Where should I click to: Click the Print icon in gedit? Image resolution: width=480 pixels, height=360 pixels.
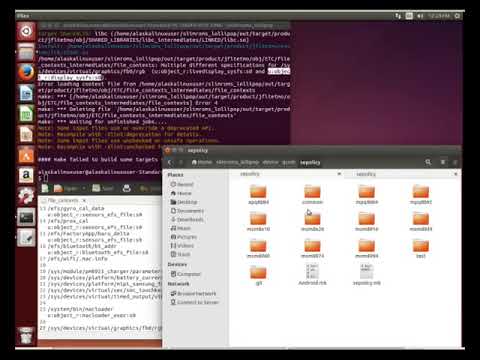[127, 188]
